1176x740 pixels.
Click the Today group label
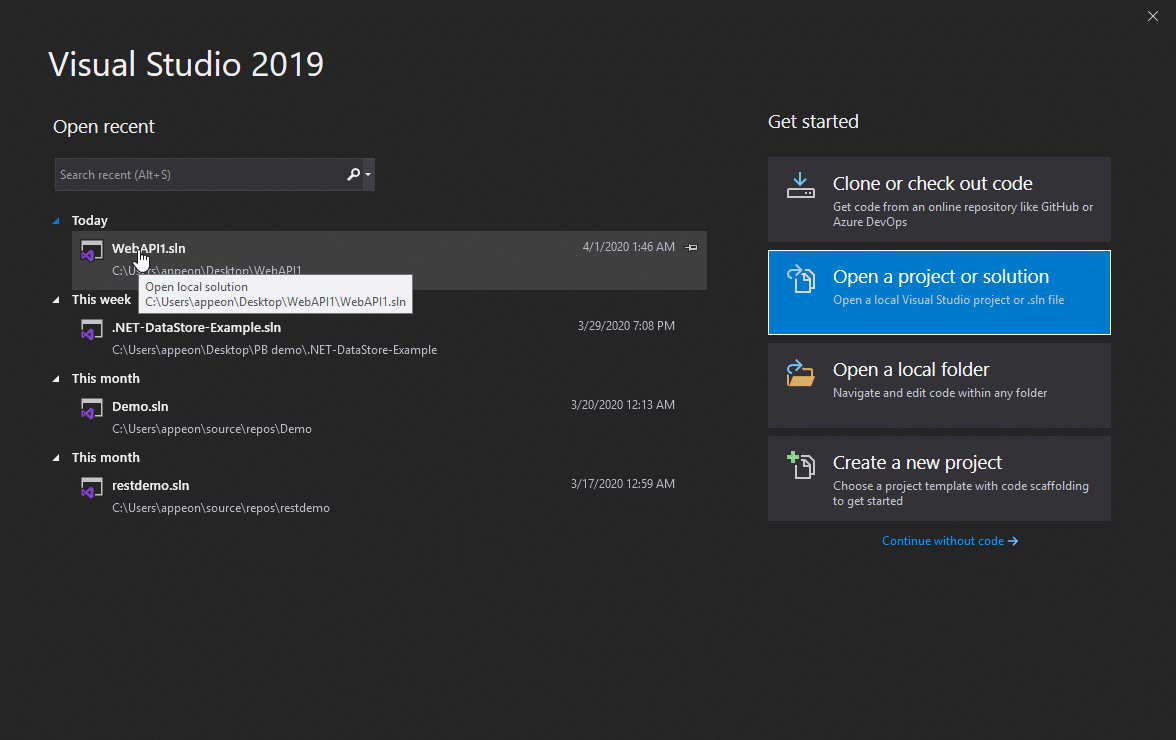click(x=90, y=220)
